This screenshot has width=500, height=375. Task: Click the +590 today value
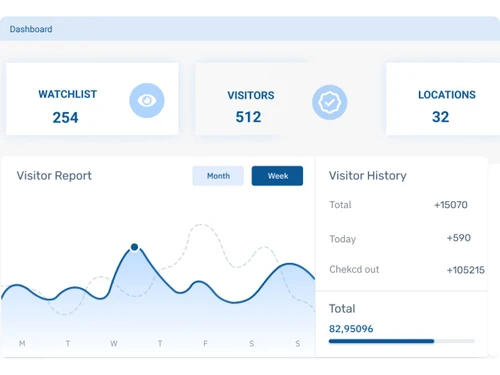(x=459, y=238)
